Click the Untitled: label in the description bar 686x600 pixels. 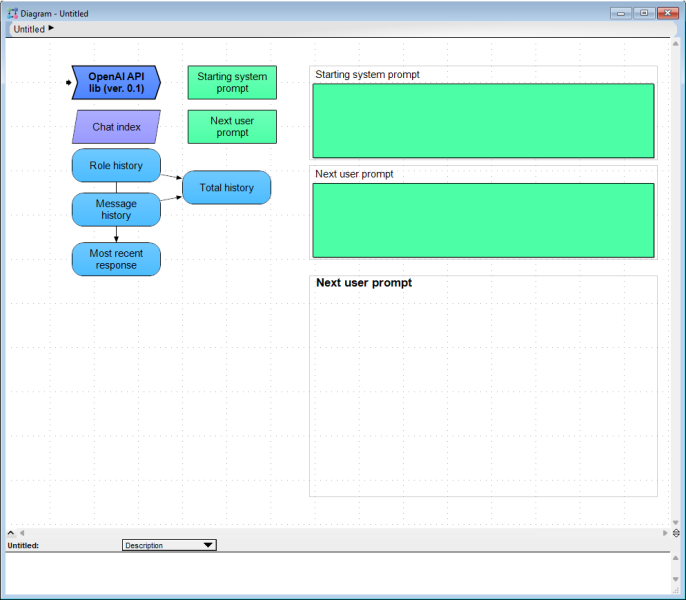point(23,546)
